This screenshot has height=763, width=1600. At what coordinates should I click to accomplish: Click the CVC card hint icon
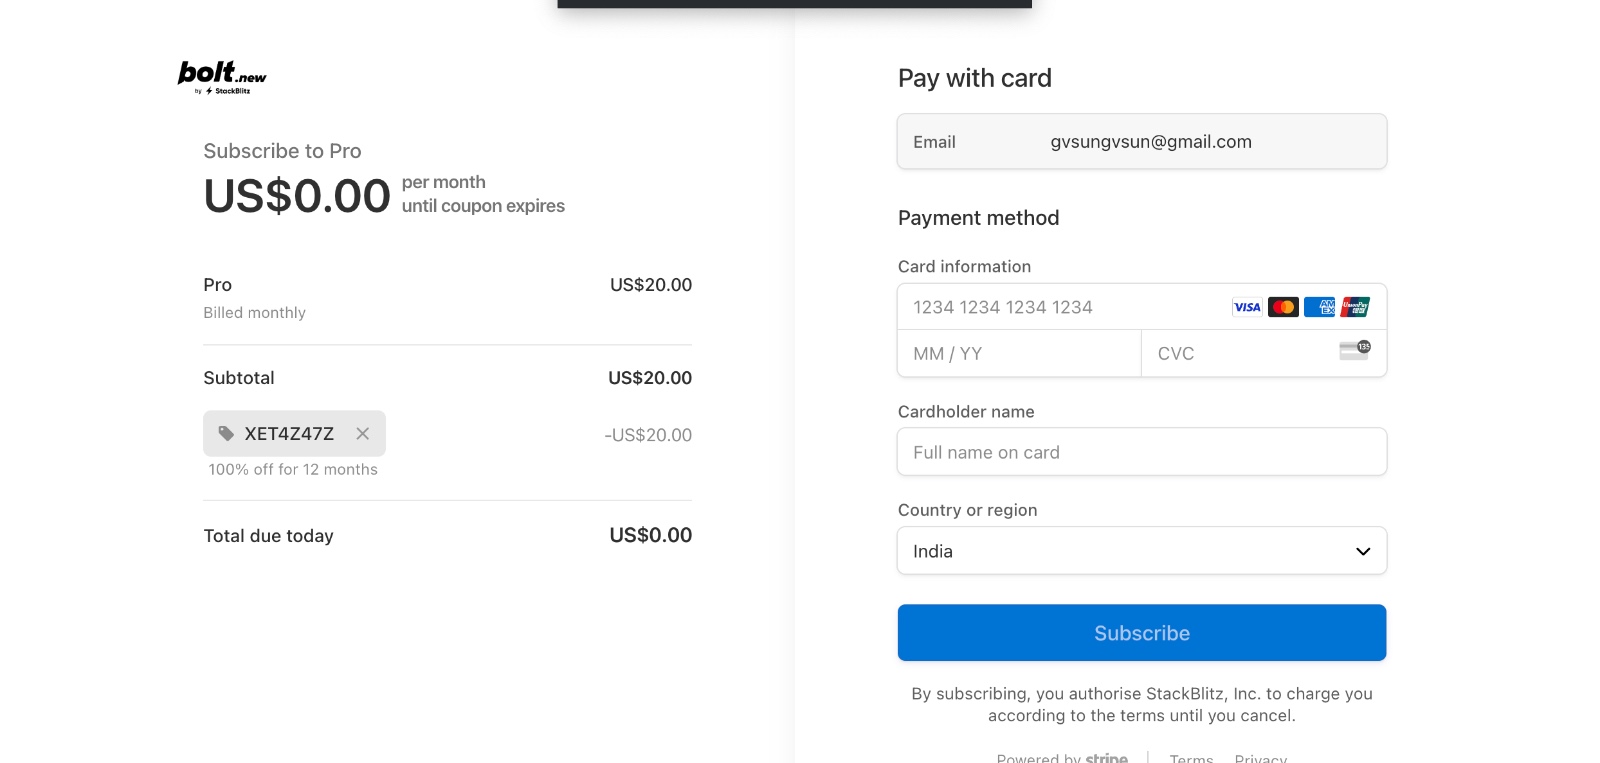point(1355,350)
